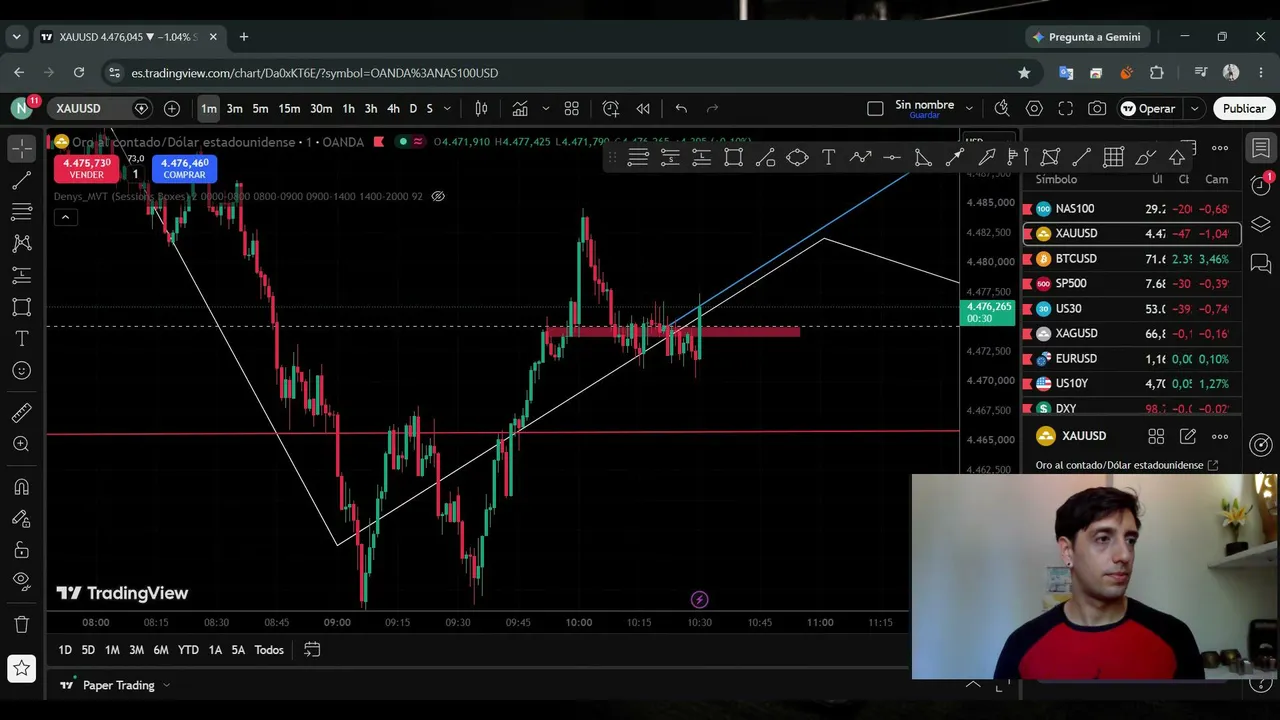
Task: Expand the Sin nombre layout dropdown
Action: click(969, 108)
